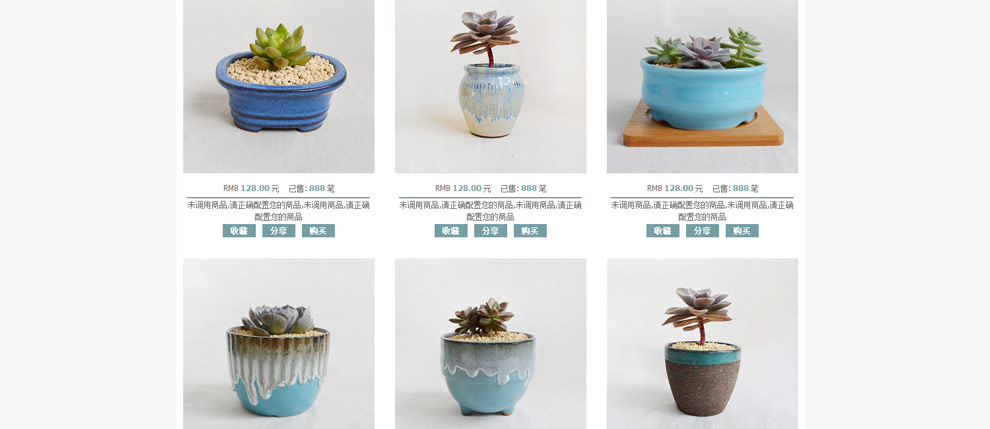Open the dark blue oval pot image
990x429 pixels.
point(278,87)
